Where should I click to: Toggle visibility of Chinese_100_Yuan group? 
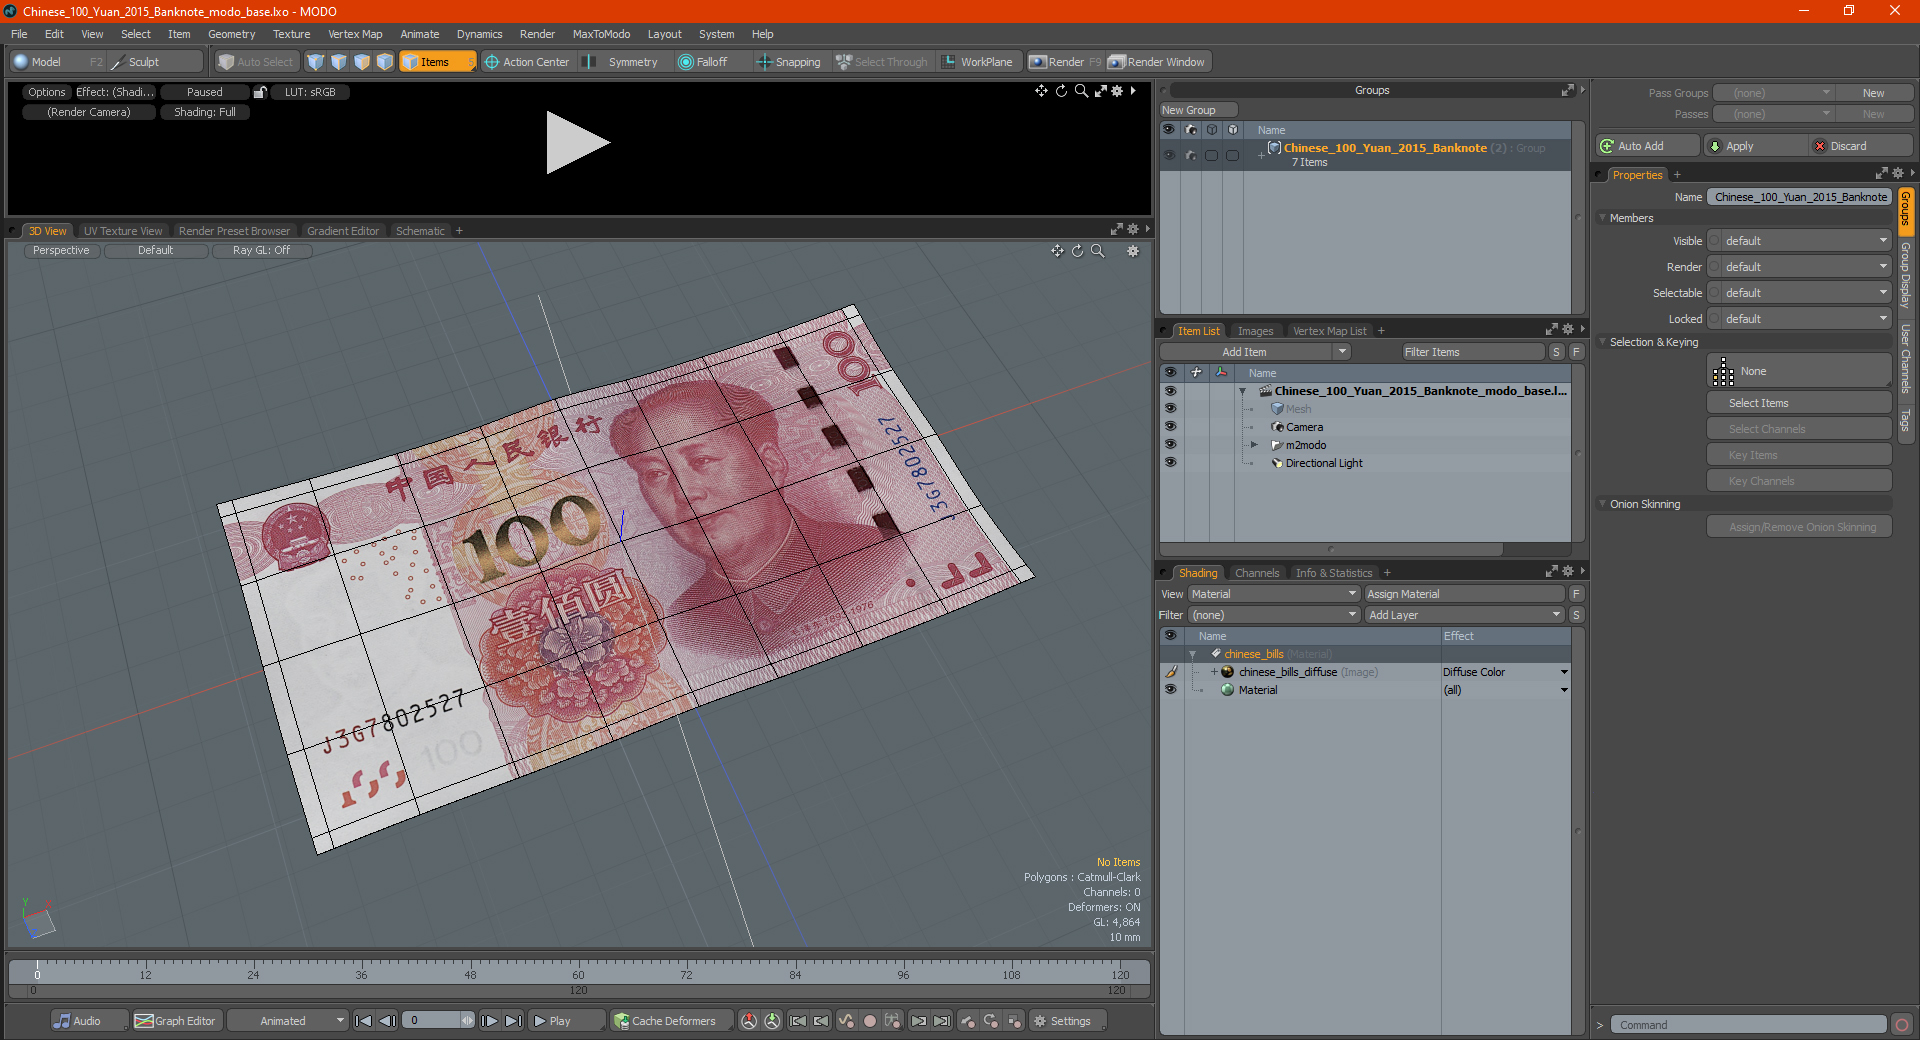pos(1169,155)
